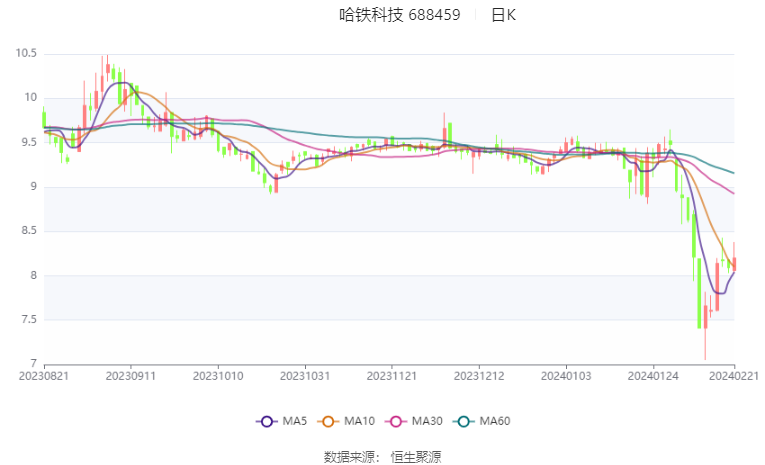This screenshot has height=465, width=765.
Task: Toggle the MA60 teal legend marker
Action: 463,421
